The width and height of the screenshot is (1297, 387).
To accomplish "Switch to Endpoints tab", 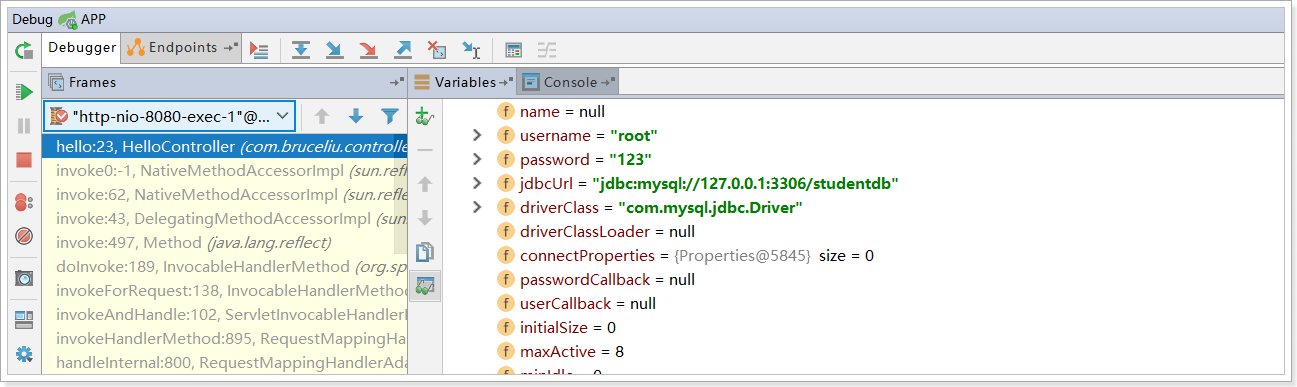I will coord(181,47).
